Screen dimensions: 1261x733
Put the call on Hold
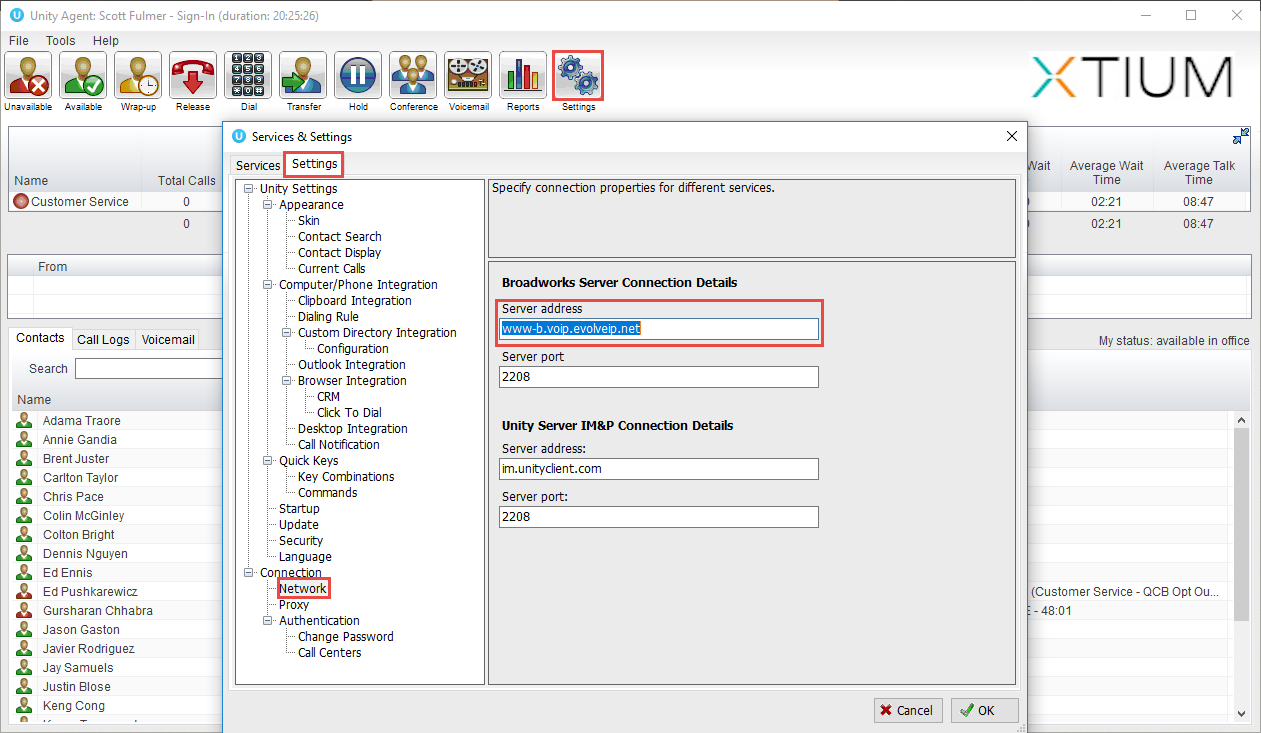[358, 76]
